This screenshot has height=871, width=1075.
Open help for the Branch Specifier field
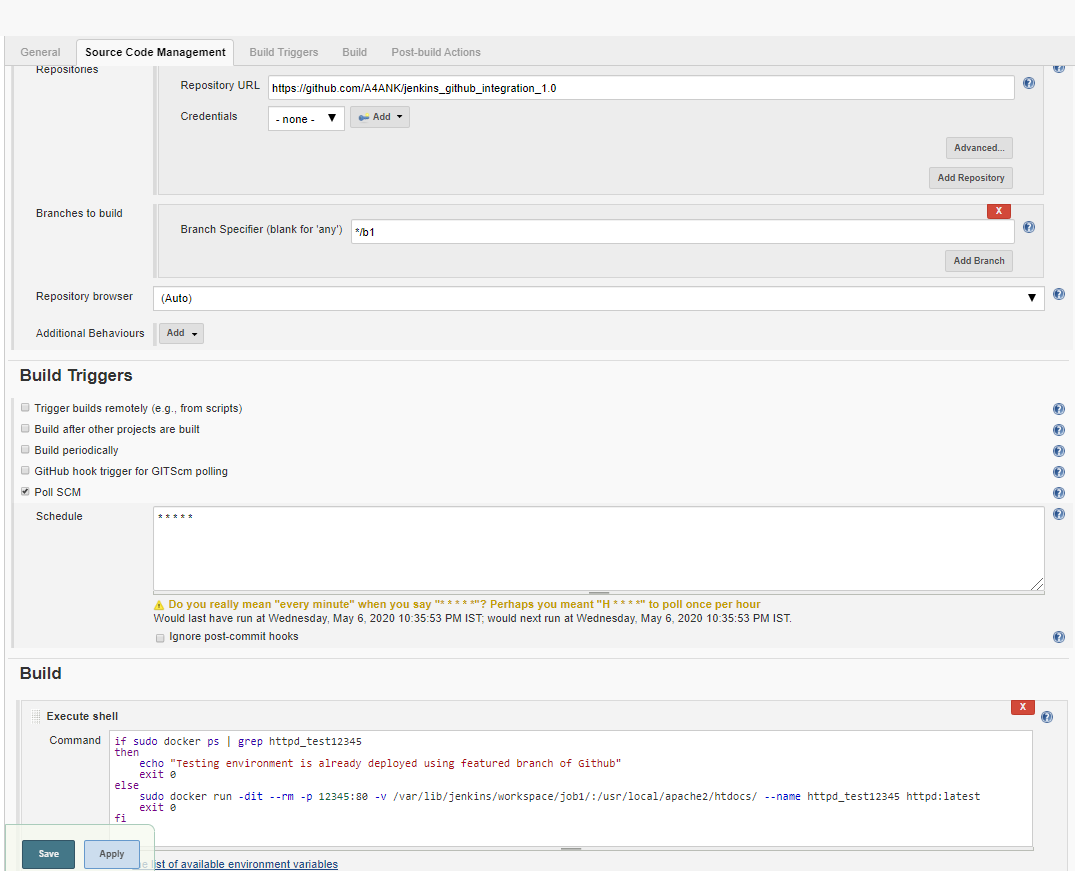[x=1028, y=227]
